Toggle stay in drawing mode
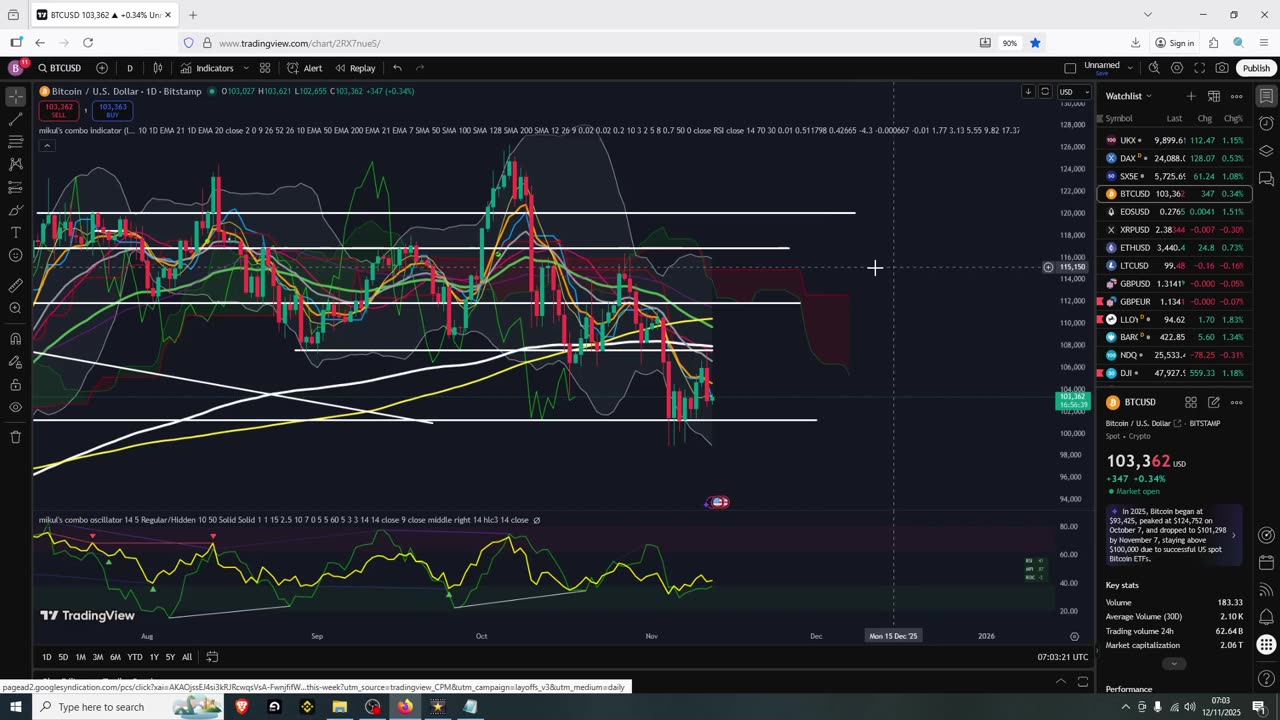 point(15,361)
